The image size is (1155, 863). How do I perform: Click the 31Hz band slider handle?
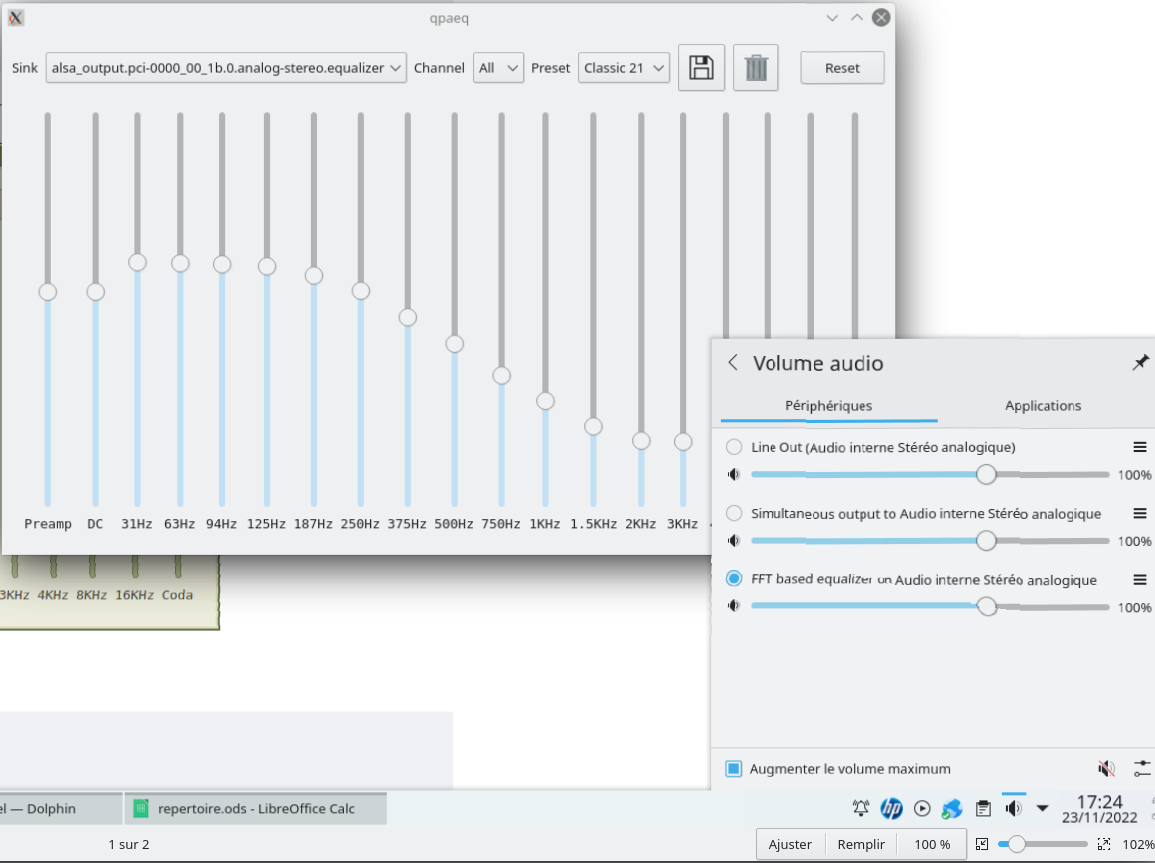[x=137, y=262]
